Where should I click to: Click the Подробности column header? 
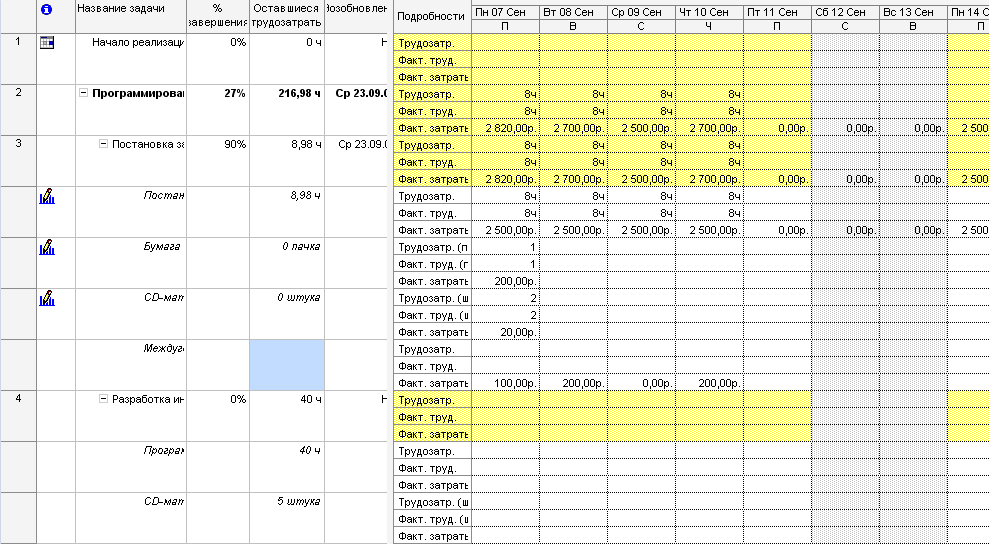[x=432, y=17]
